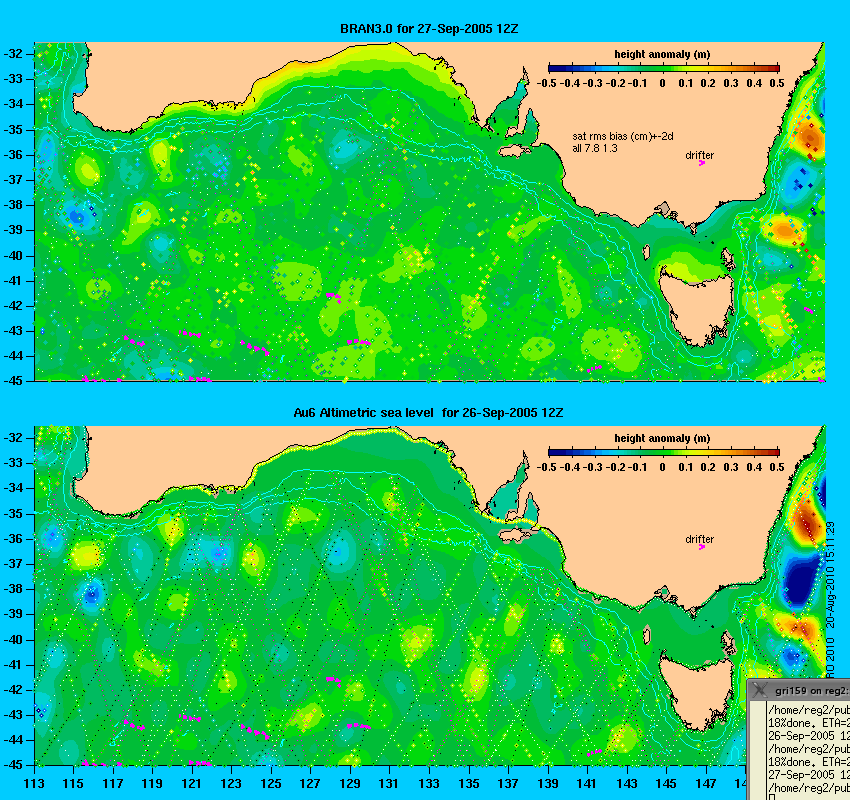Click longitude label '145' on the x-axis
850x800 pixels.
pos(666,784)
